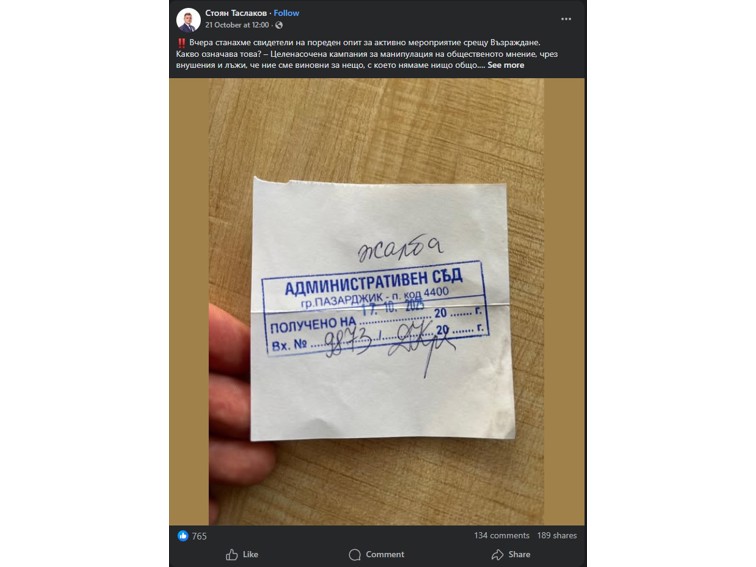Open the author name Стоян Таслаков
This screenshot has width=756, height=567.
[236, 13]
